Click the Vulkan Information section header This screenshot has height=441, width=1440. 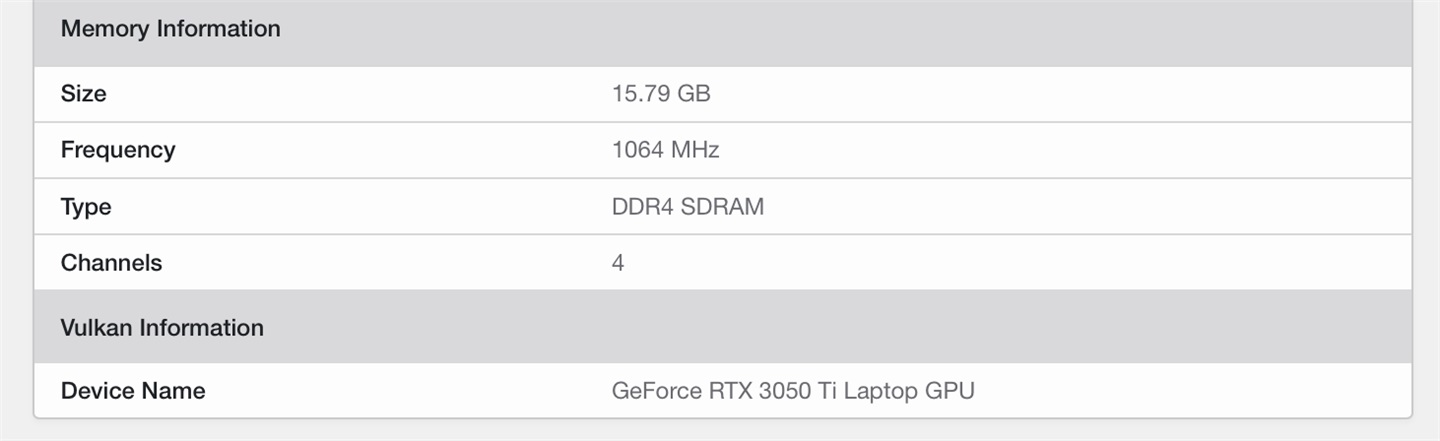(162, 328)
